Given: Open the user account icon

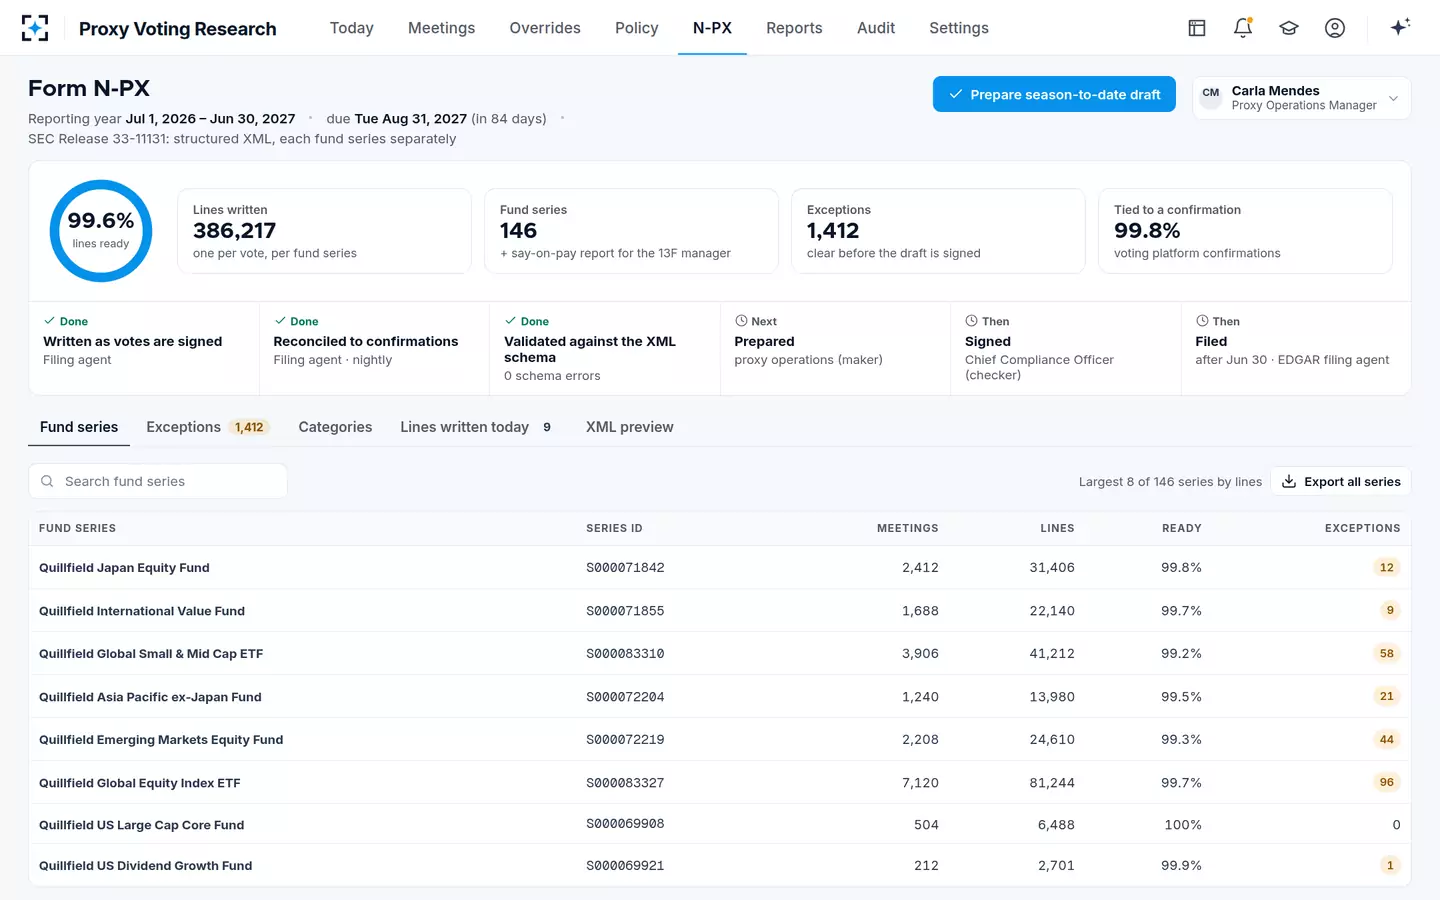Looking at the screenshot, I should pos(1335,28).
